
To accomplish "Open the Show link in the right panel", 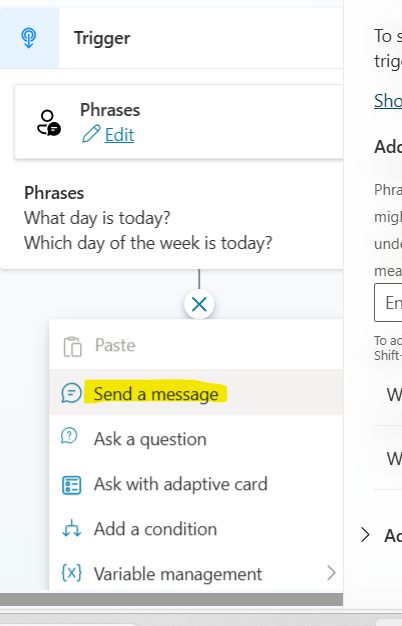I will coord(388,100).
